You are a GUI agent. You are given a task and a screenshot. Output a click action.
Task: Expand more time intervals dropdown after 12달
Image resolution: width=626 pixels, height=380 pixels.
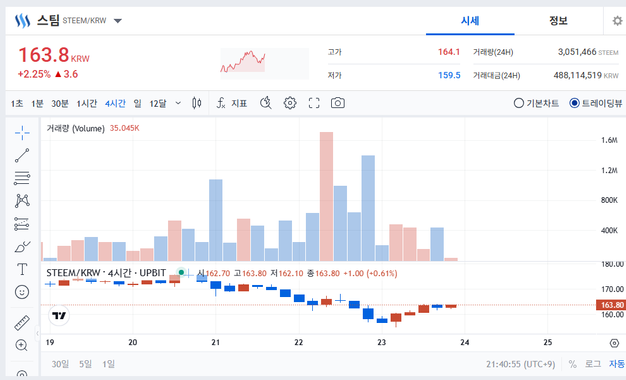[x=178, y=103]
